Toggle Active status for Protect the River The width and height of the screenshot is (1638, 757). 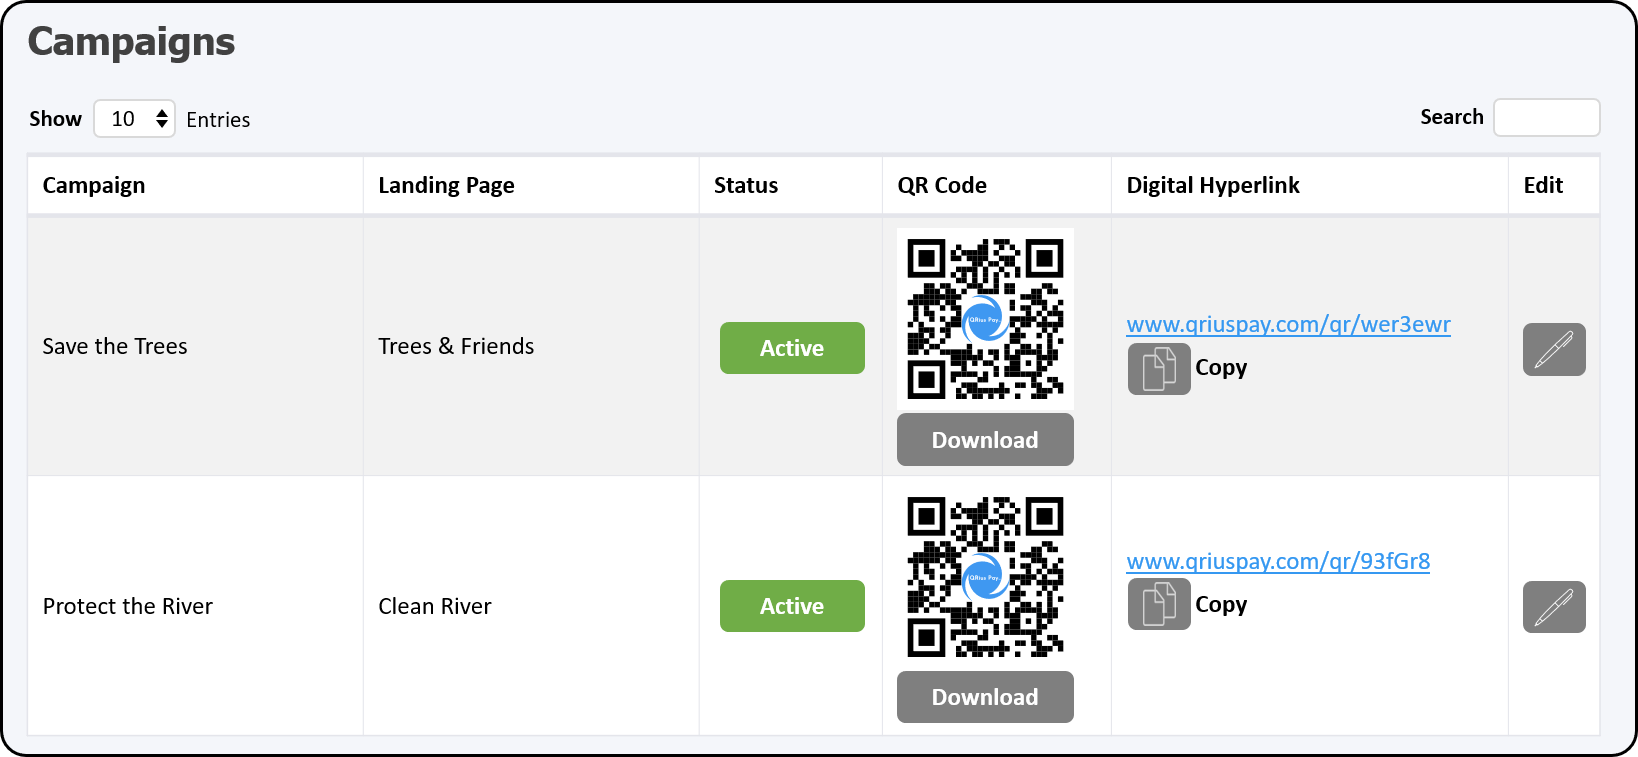point(792,606)
